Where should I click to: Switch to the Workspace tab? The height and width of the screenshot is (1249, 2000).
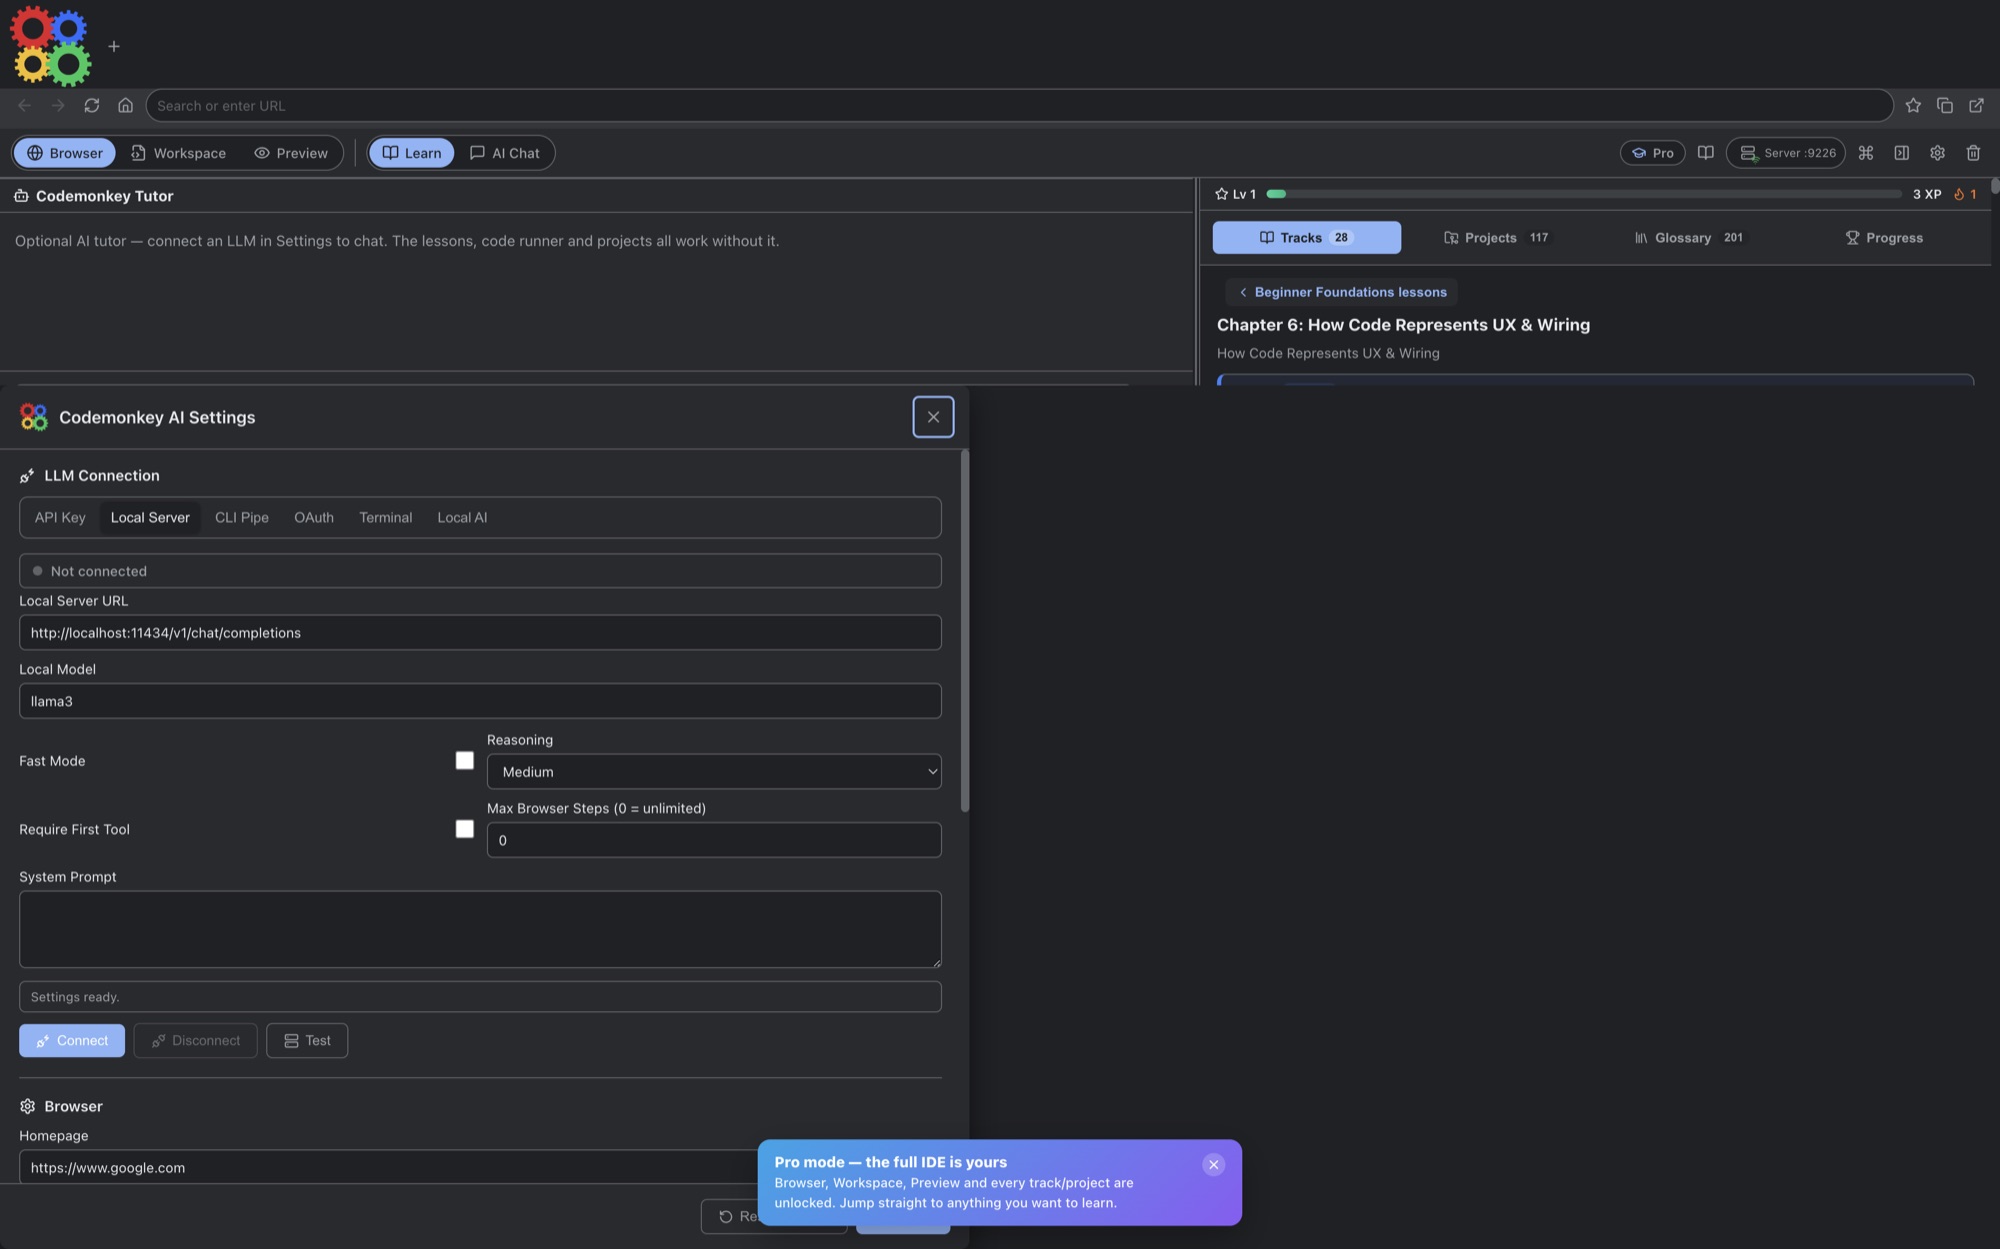click(178, 153)
